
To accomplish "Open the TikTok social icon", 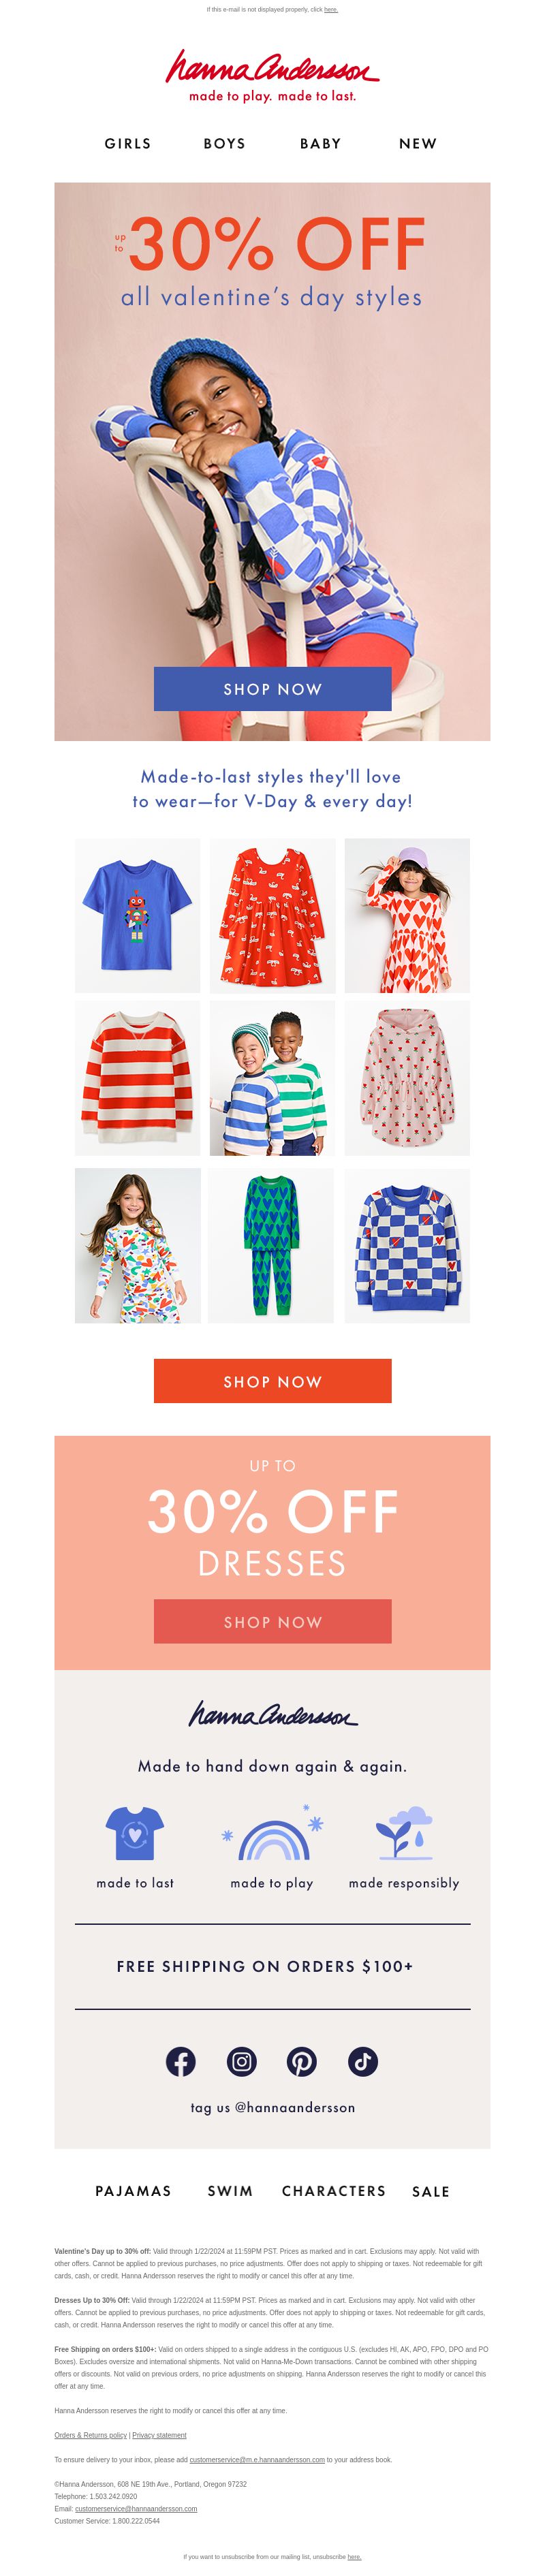I will click(x=363, y=2061).
